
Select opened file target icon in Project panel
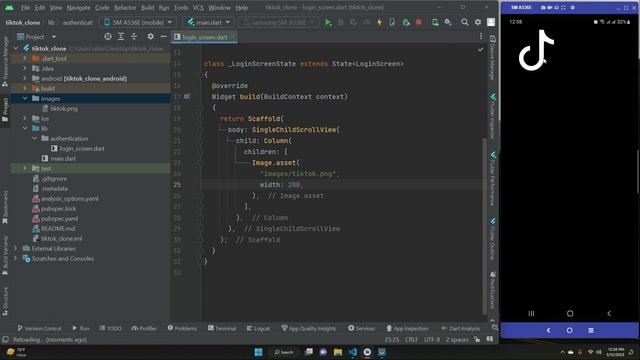coord(108,37)
